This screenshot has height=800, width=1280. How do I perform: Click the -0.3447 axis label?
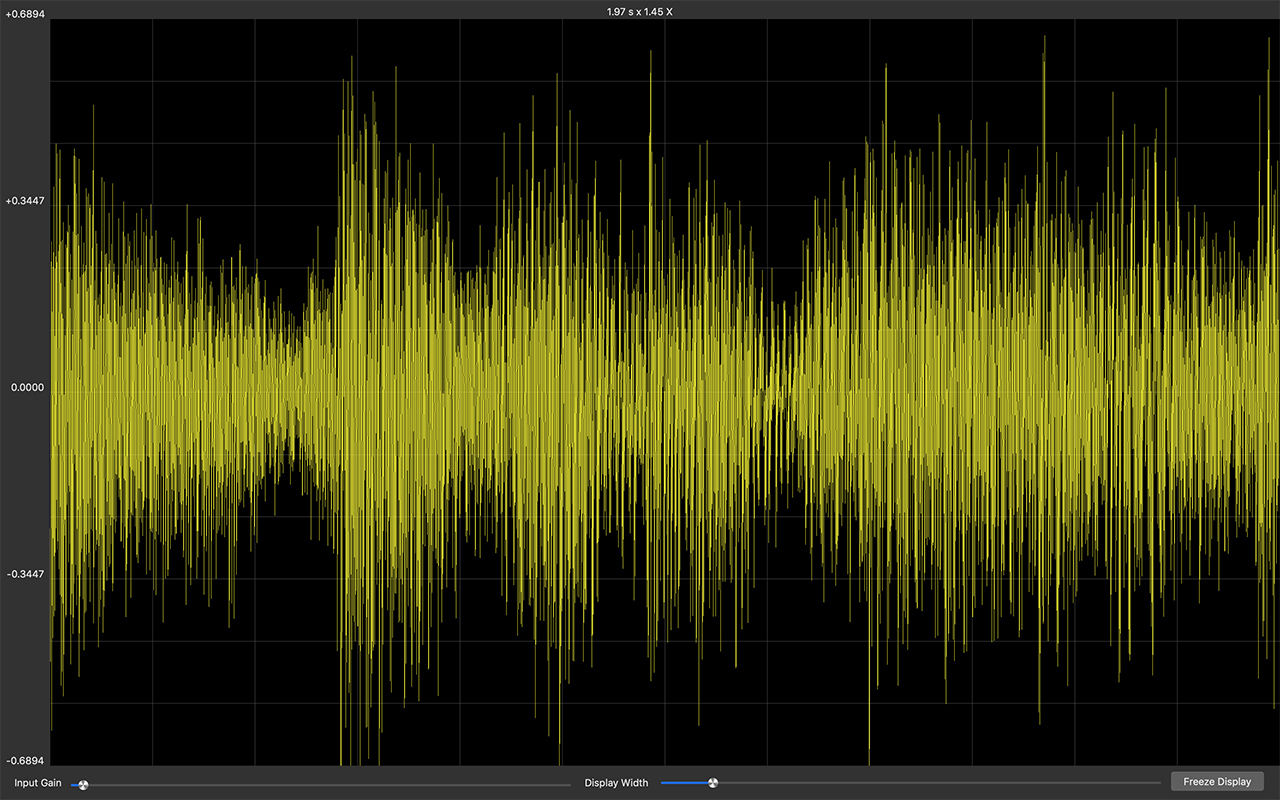(24, 574)
